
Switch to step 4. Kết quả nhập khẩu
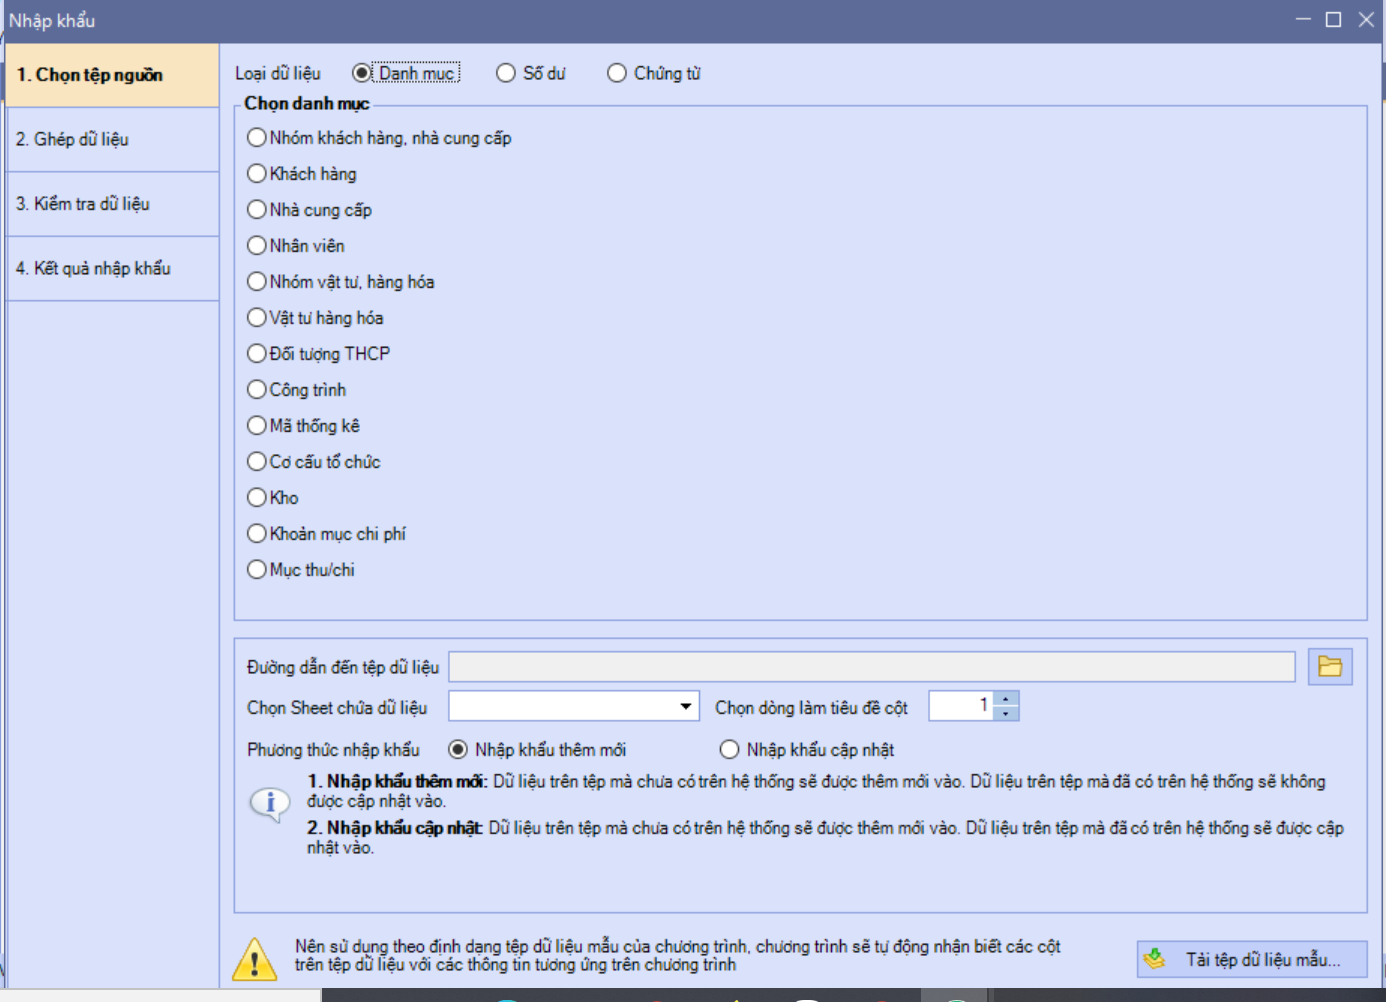(112, 268)
